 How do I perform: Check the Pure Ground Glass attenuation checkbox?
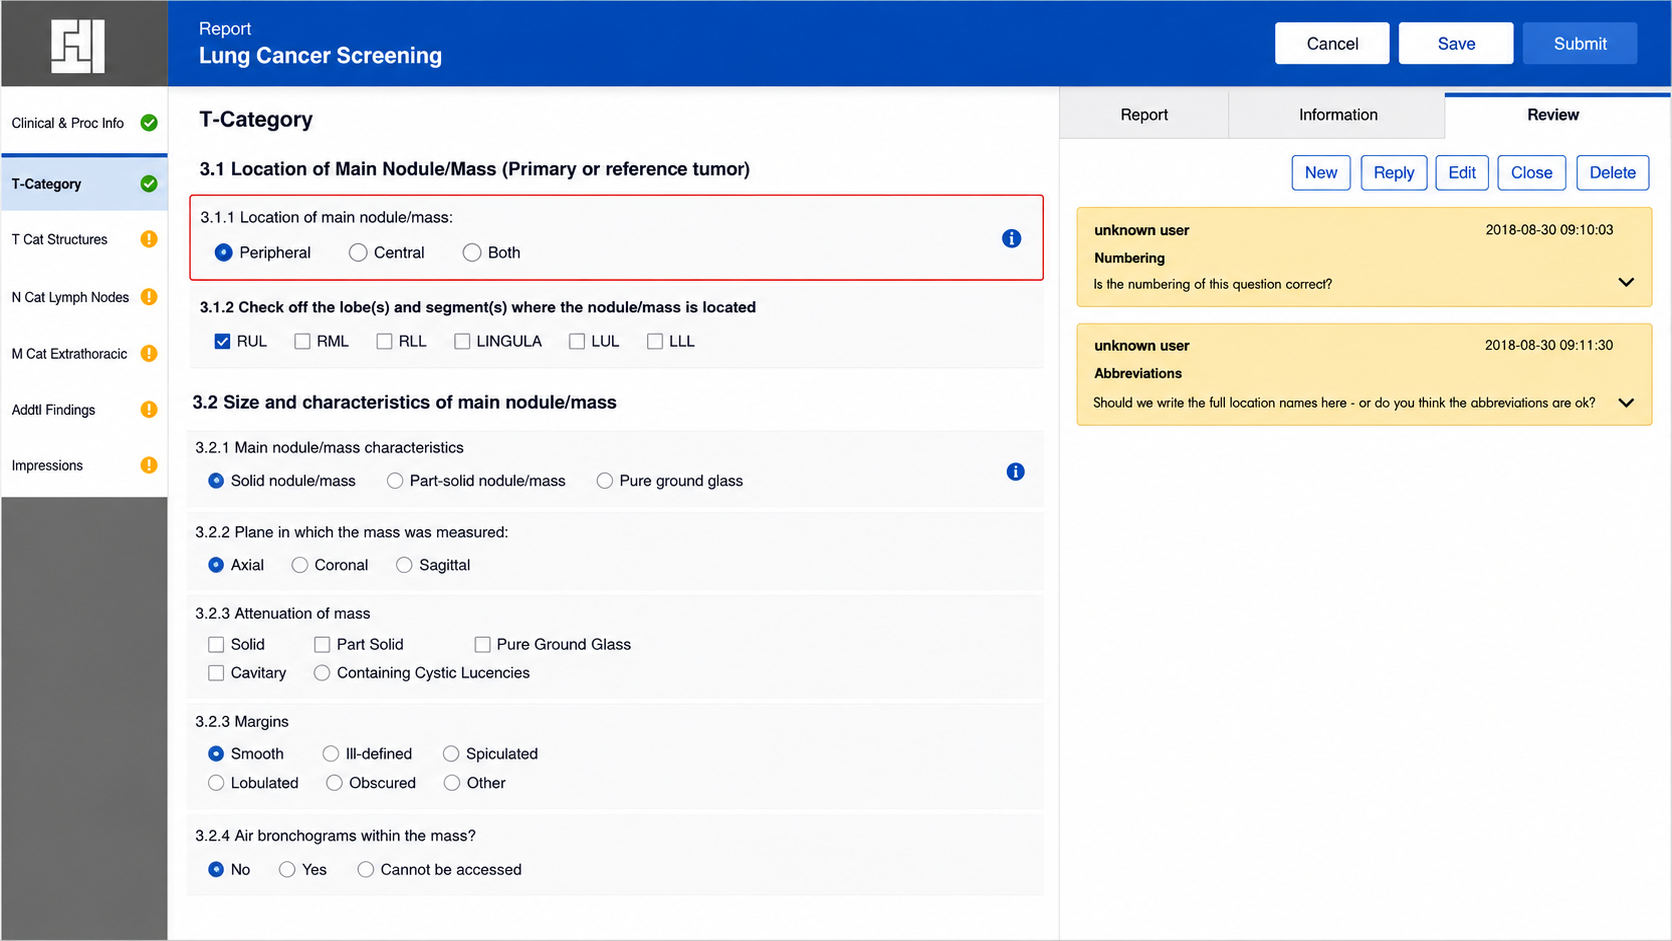(482, 645)
